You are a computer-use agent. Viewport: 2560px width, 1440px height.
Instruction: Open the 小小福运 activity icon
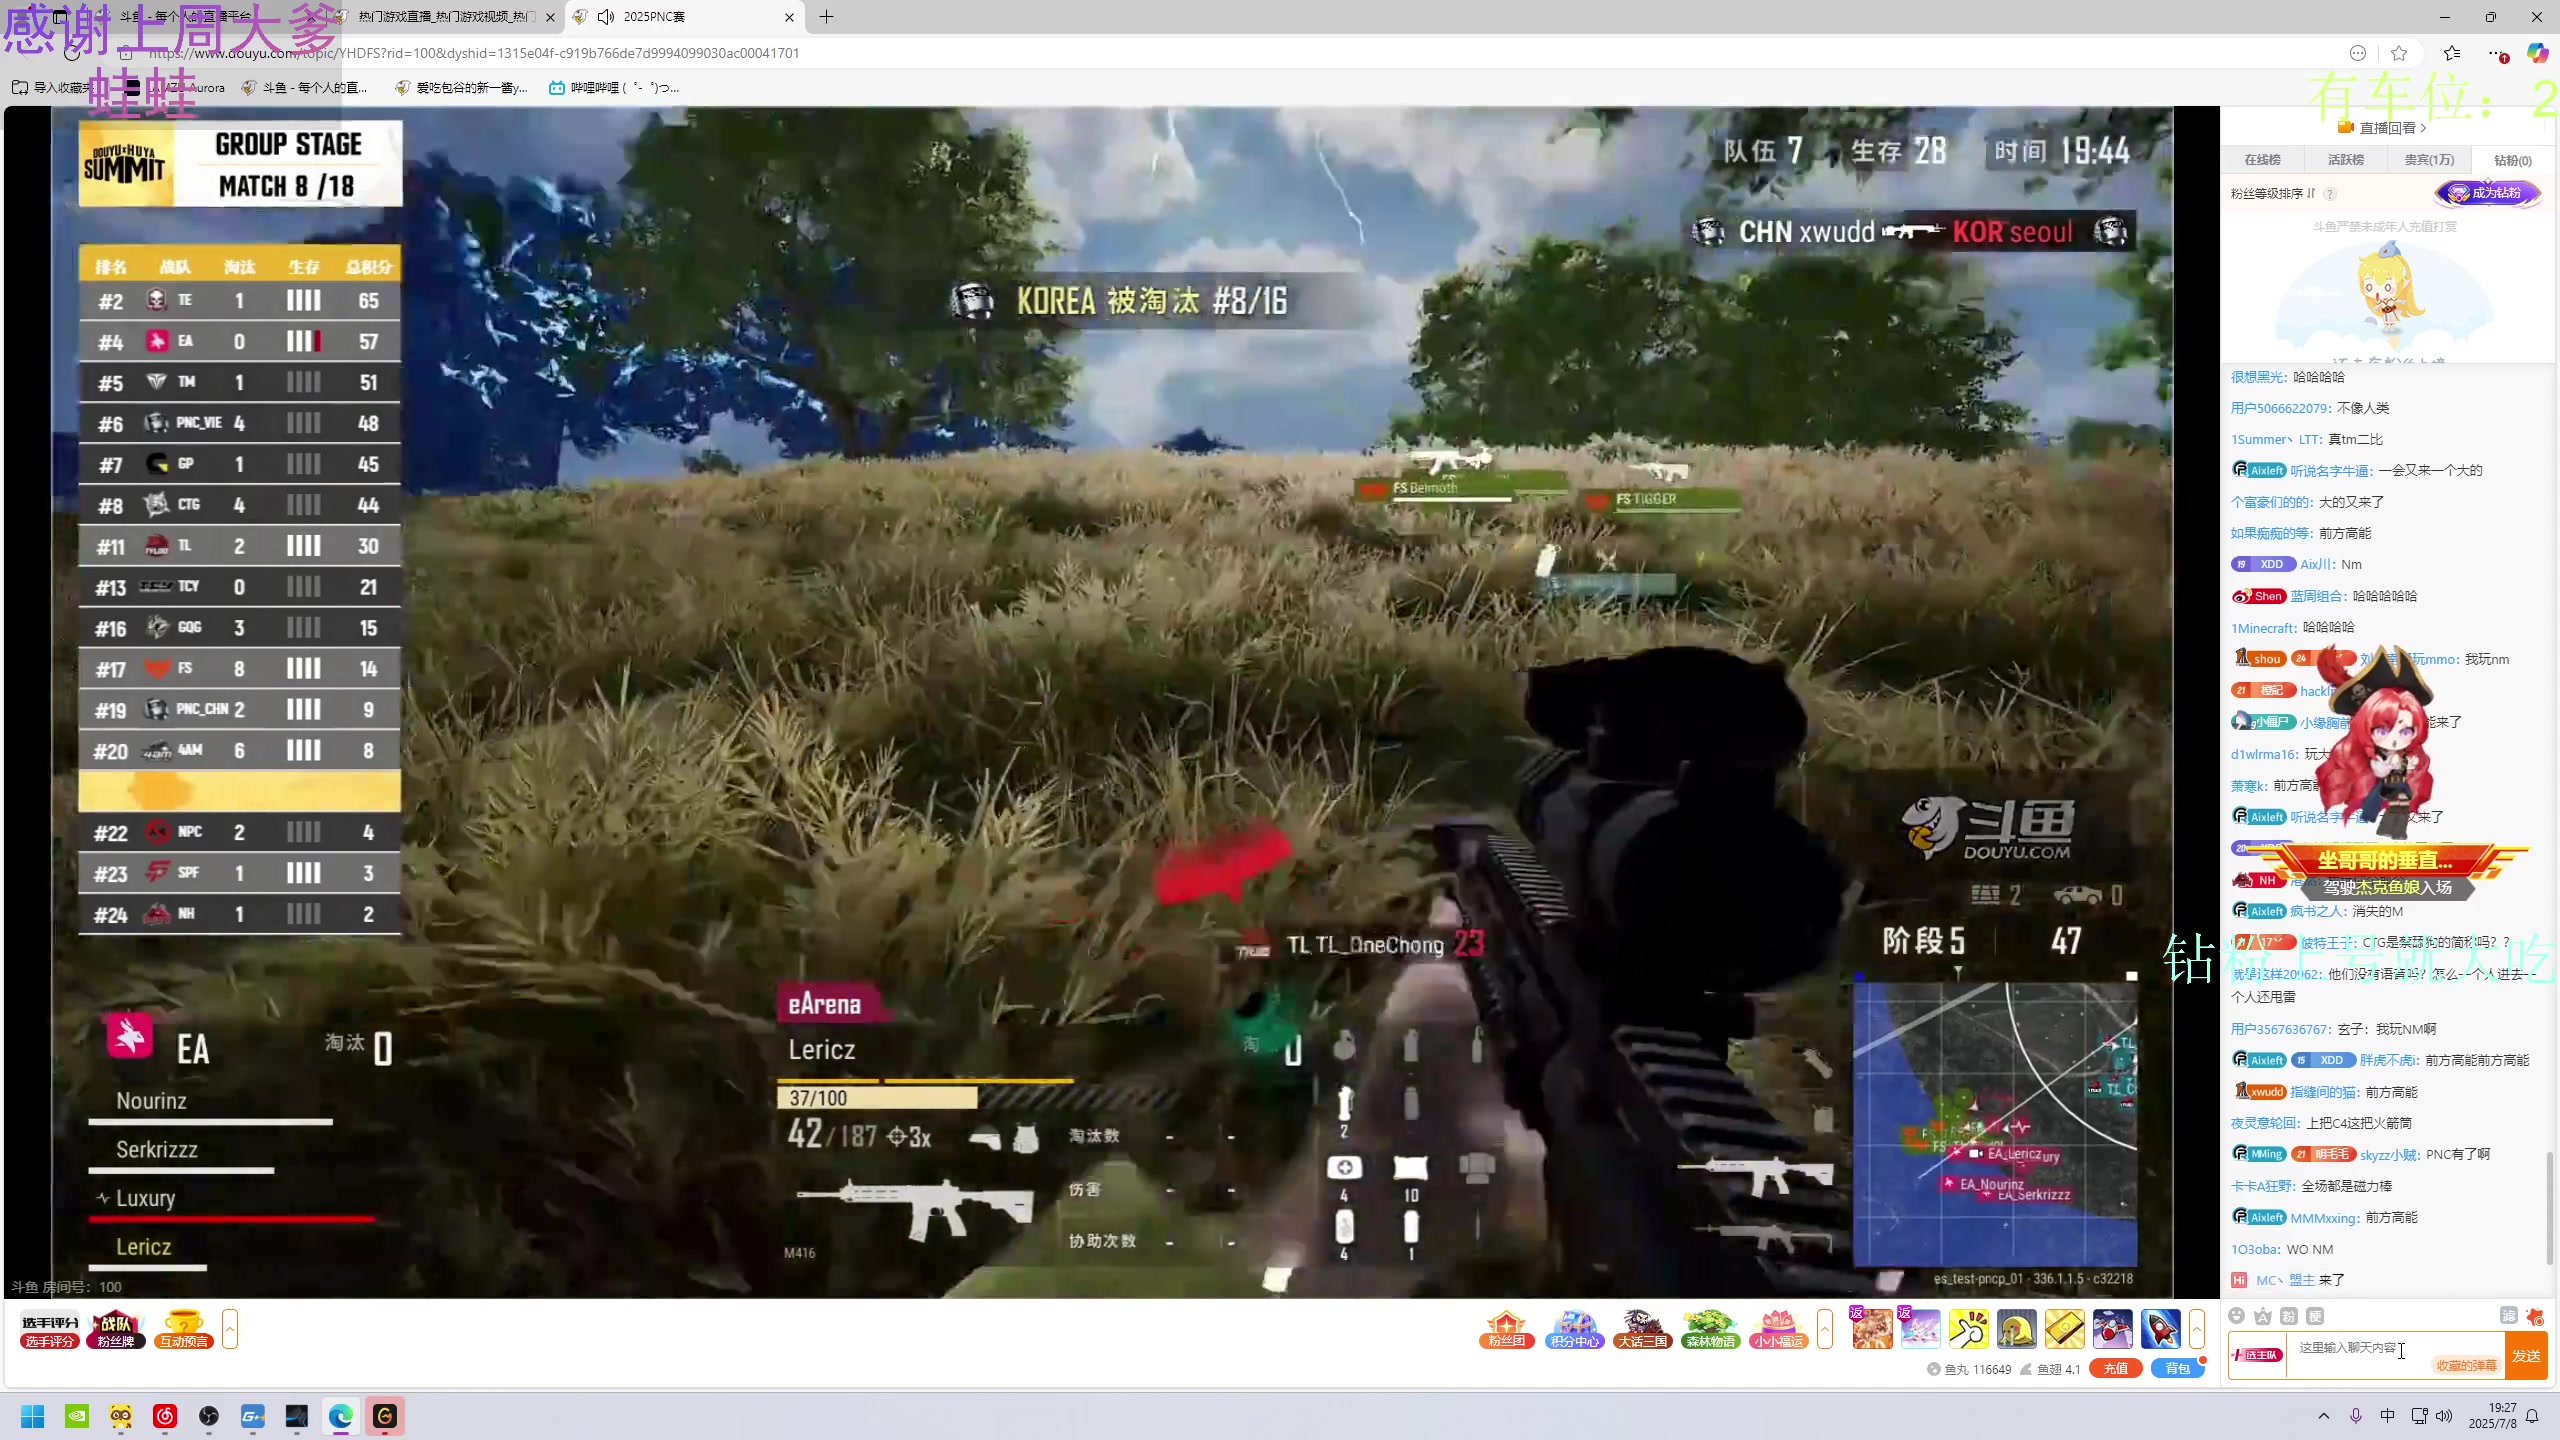pos(1778,1330)
